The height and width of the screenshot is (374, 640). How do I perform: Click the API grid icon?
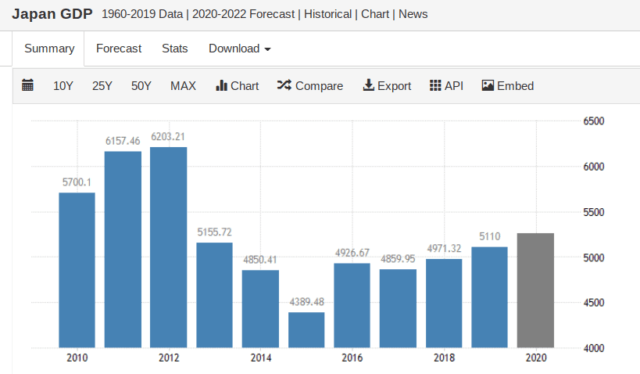(x=435, y=85)
